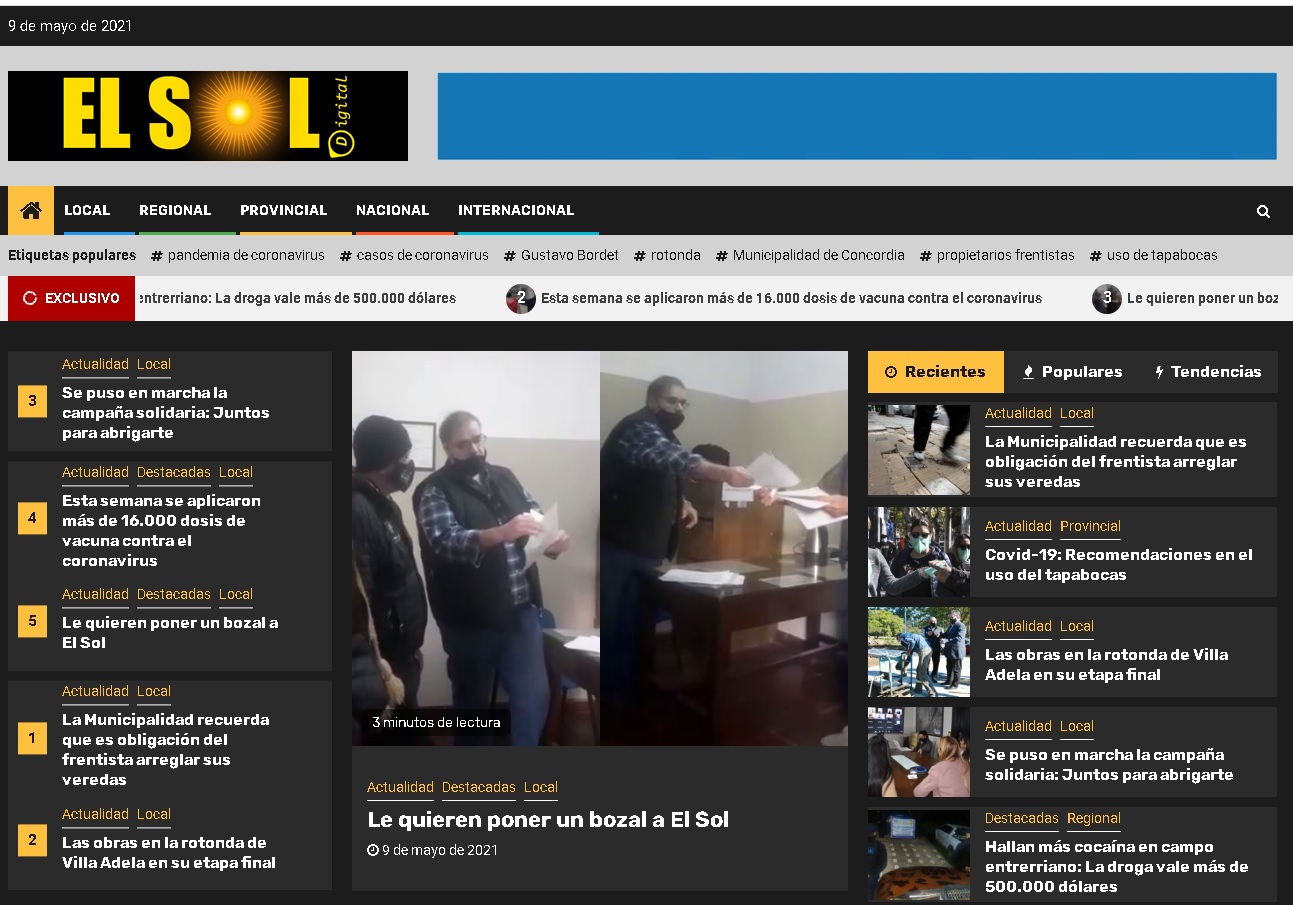Select the 'uso de tapabocas' tag
The width and height of the screenshot is (1293, 905).
1154,255
